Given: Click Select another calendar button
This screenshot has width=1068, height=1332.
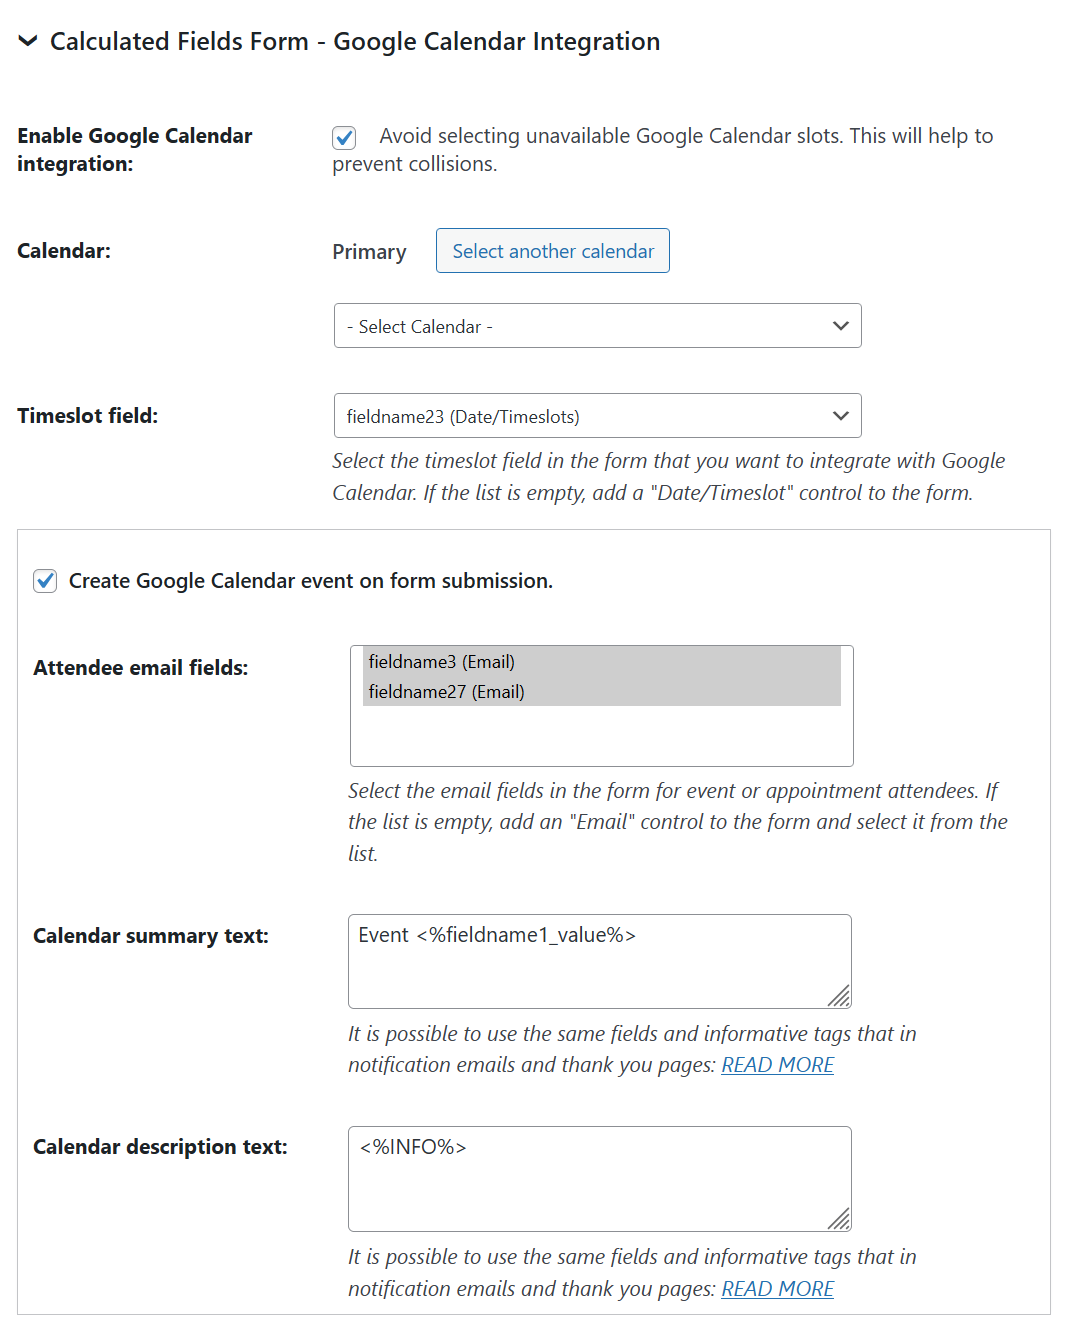Looking at the screenshot, I should (552, 251).
